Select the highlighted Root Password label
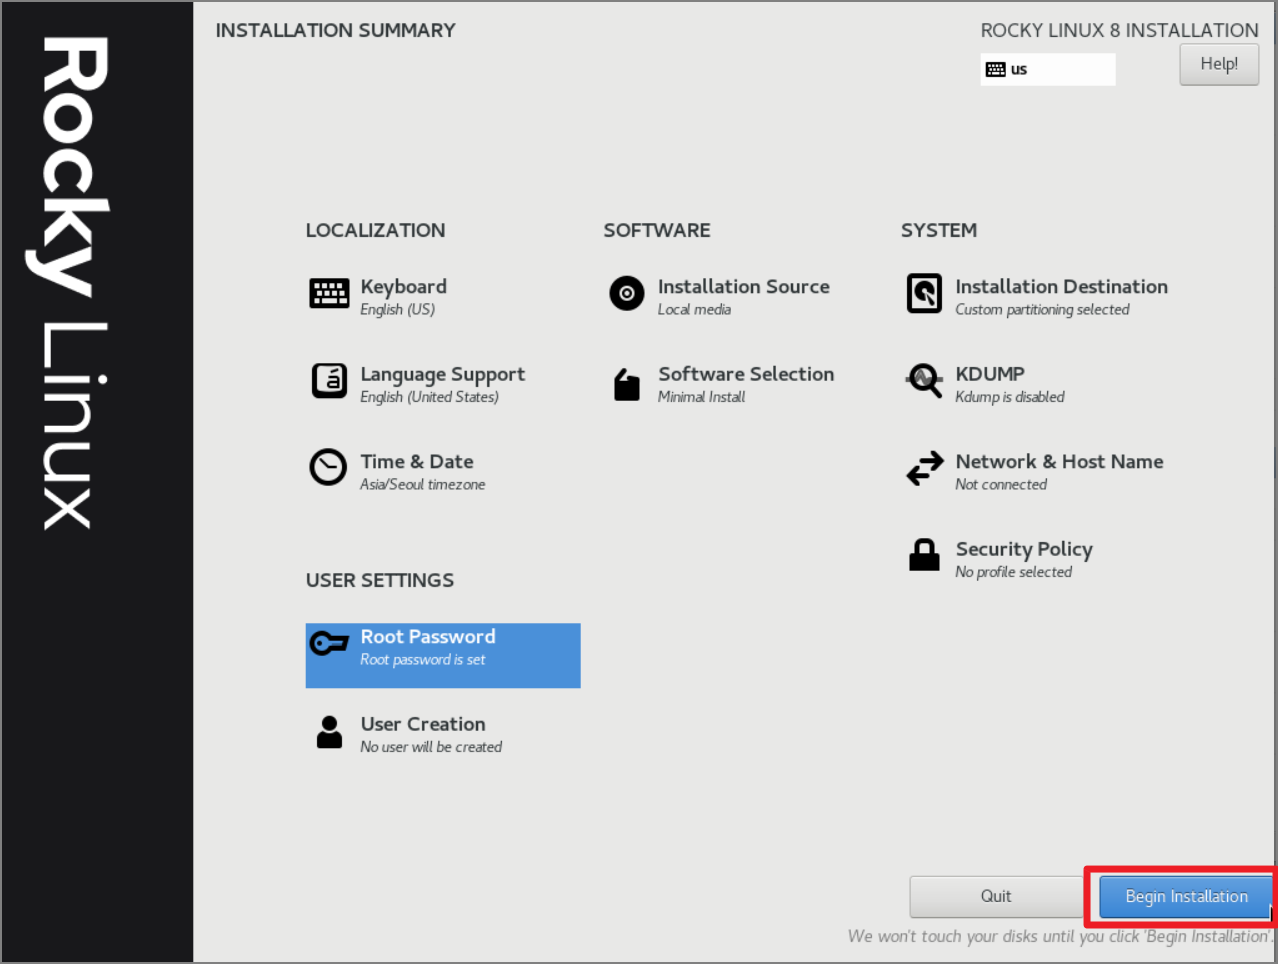The width and height of the screenshot is (1278, 964). coord(428,637)
